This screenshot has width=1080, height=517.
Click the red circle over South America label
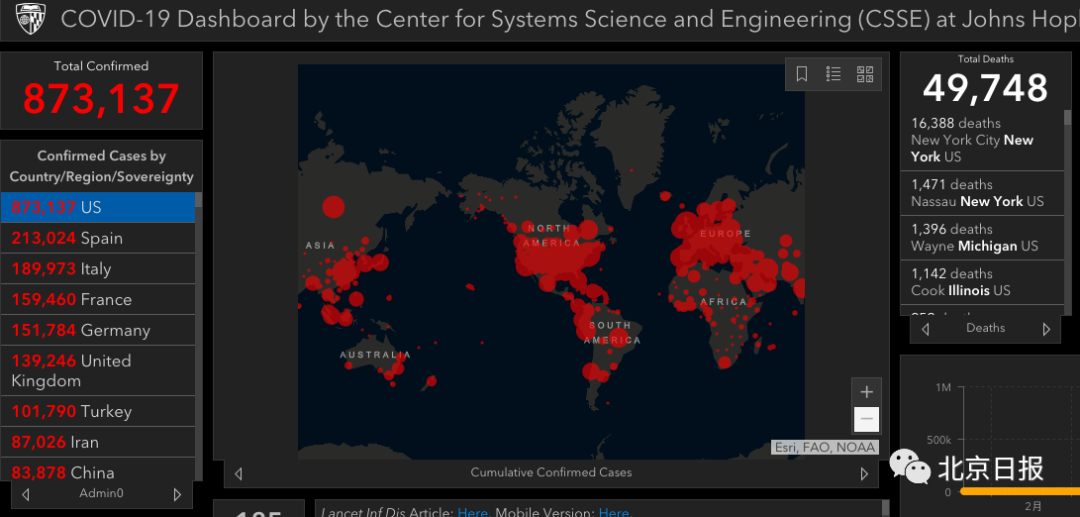click(619, 338)
